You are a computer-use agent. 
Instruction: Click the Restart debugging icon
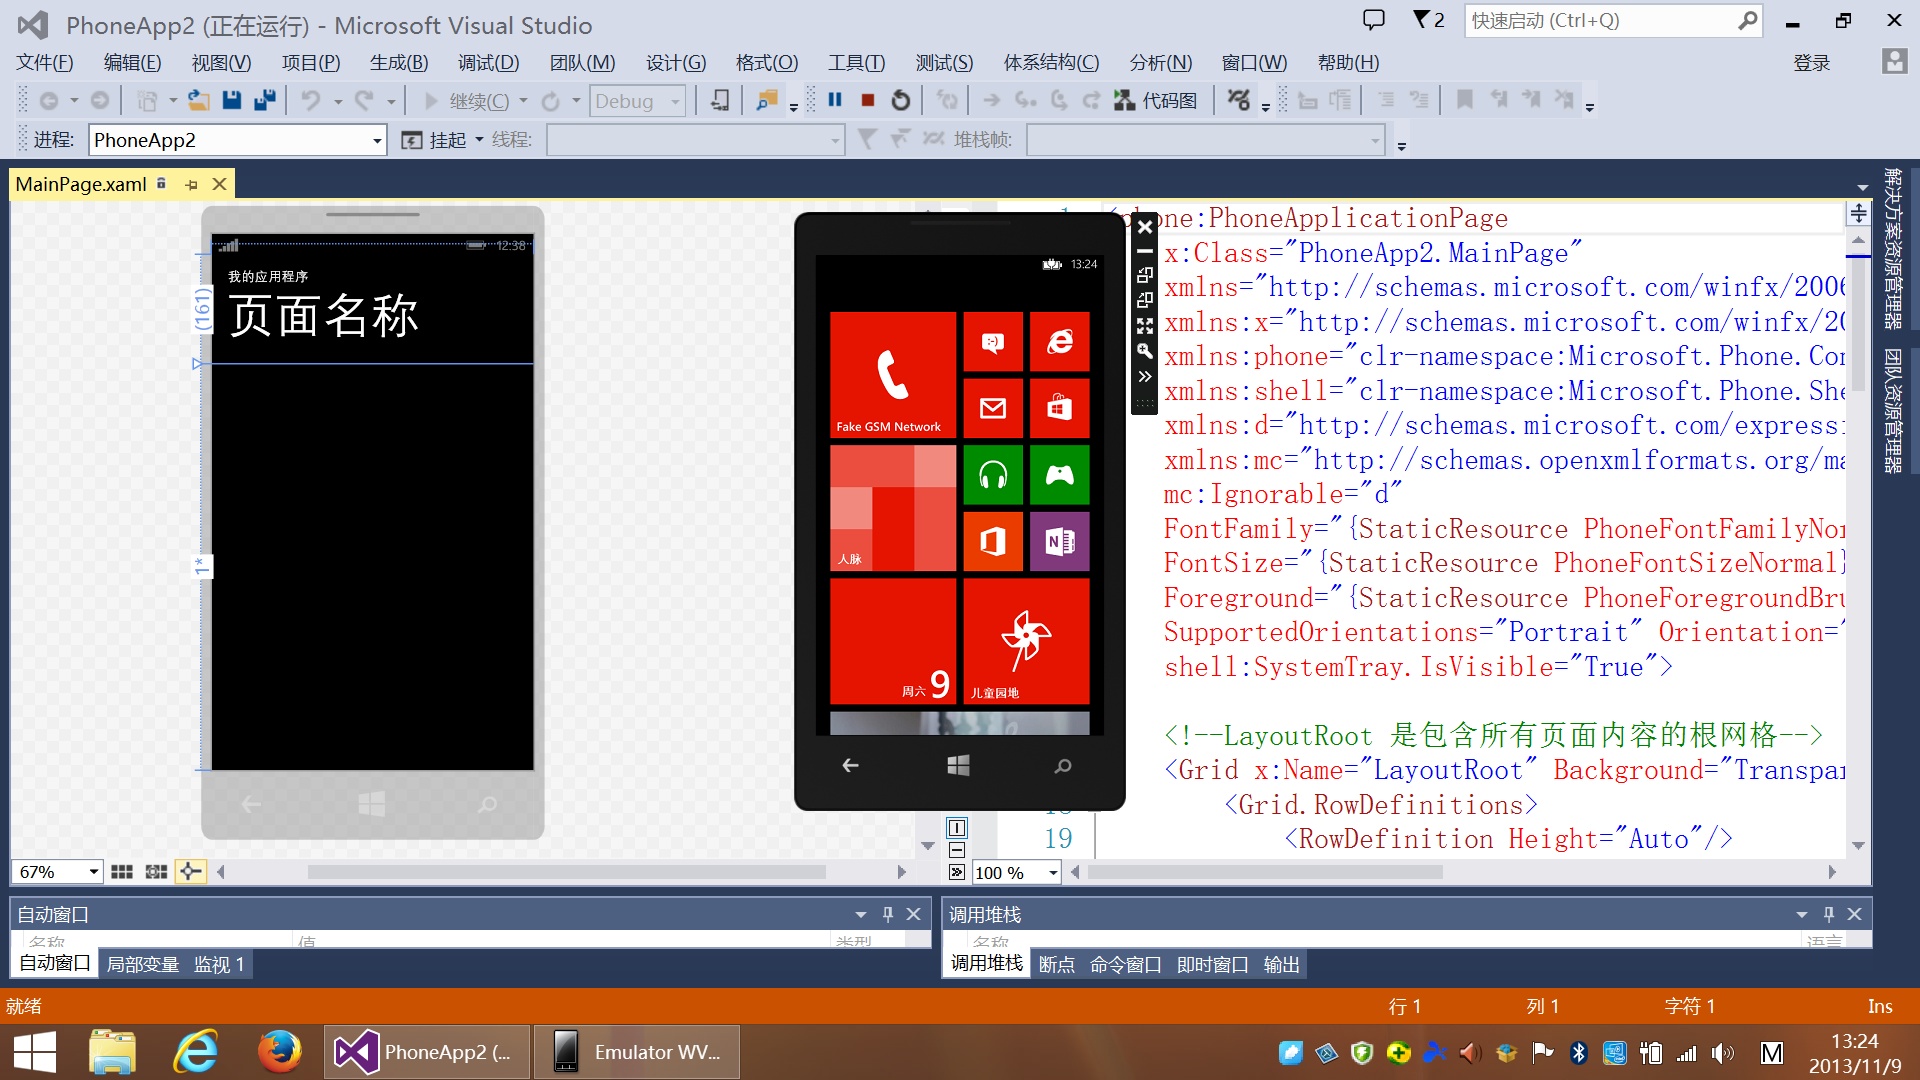(x=901, y=100)
